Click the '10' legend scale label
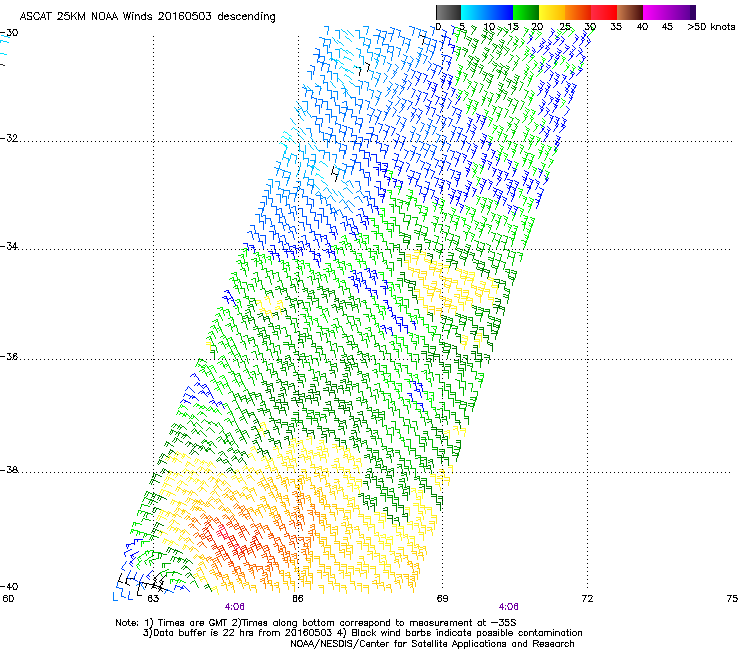740x650 pixels. 489,27
